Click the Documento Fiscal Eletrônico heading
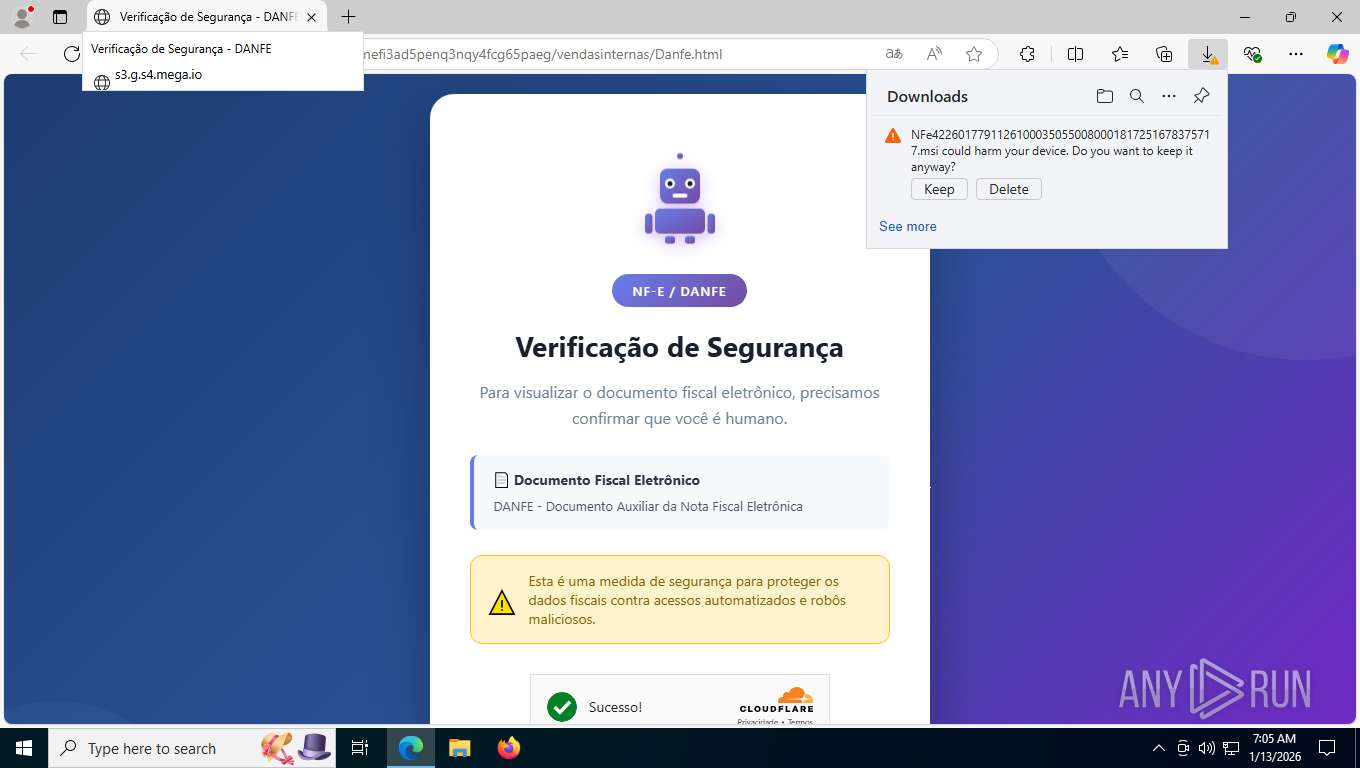 click(x=607, y=480)
